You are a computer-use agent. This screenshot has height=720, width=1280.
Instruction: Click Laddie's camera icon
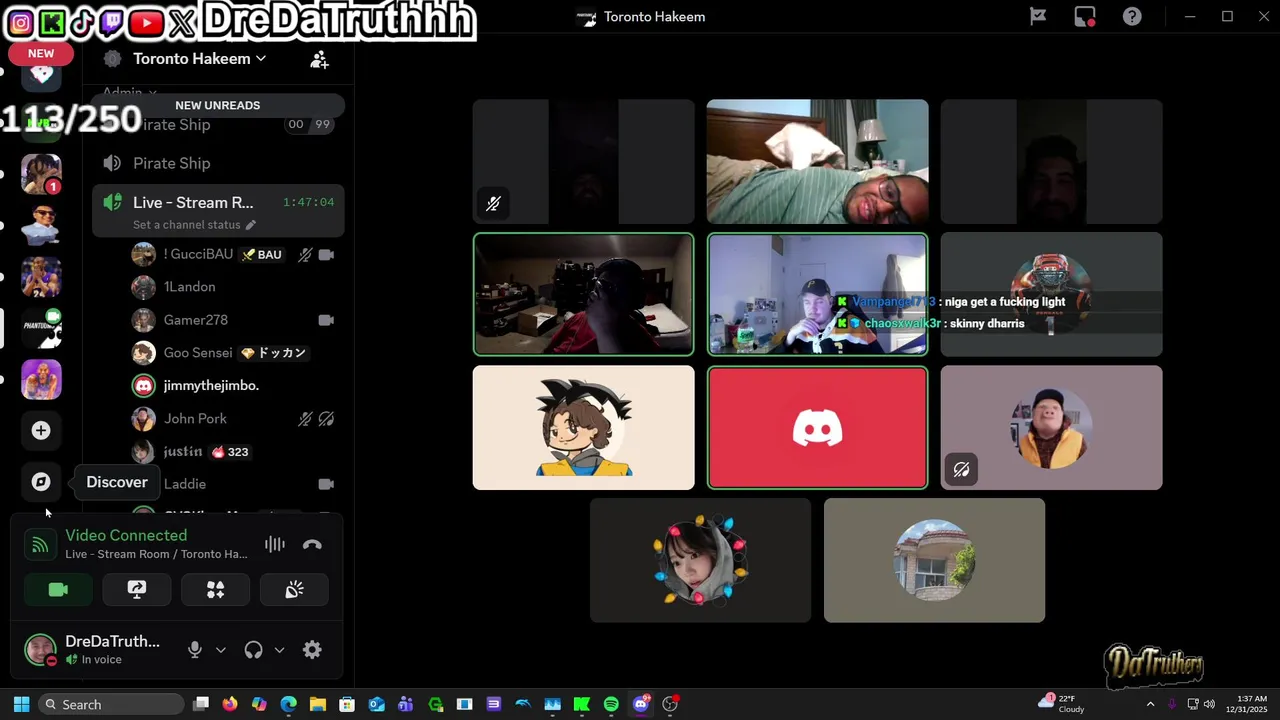tap(326, 484)
